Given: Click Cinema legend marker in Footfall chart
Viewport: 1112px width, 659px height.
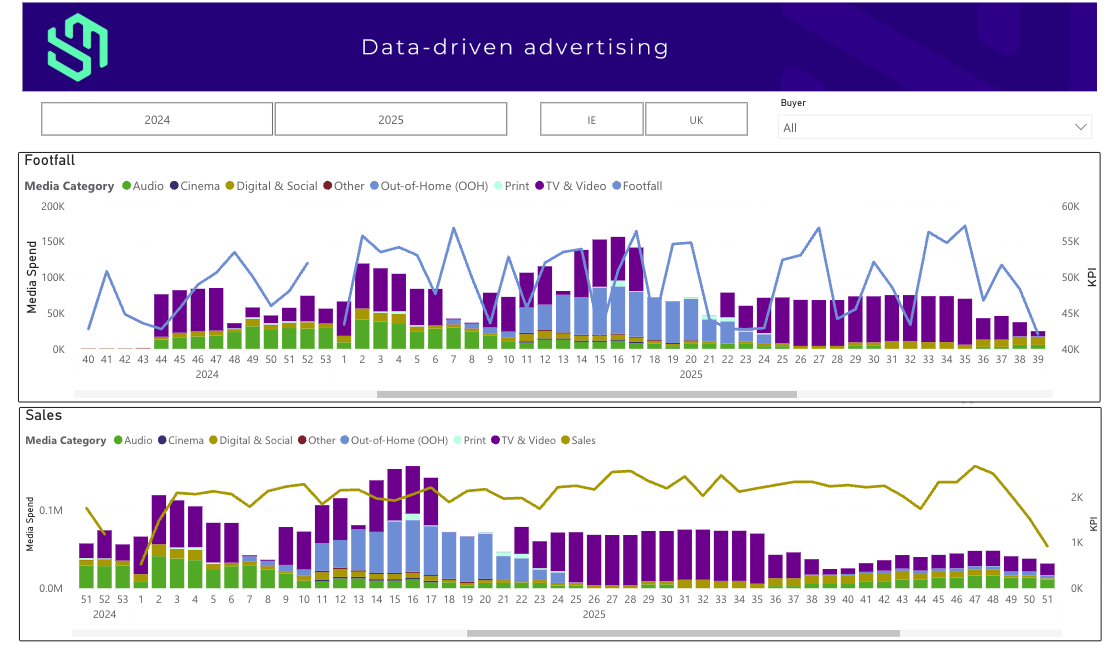Looking at the screenshot, I should click(x=175, y=186).
